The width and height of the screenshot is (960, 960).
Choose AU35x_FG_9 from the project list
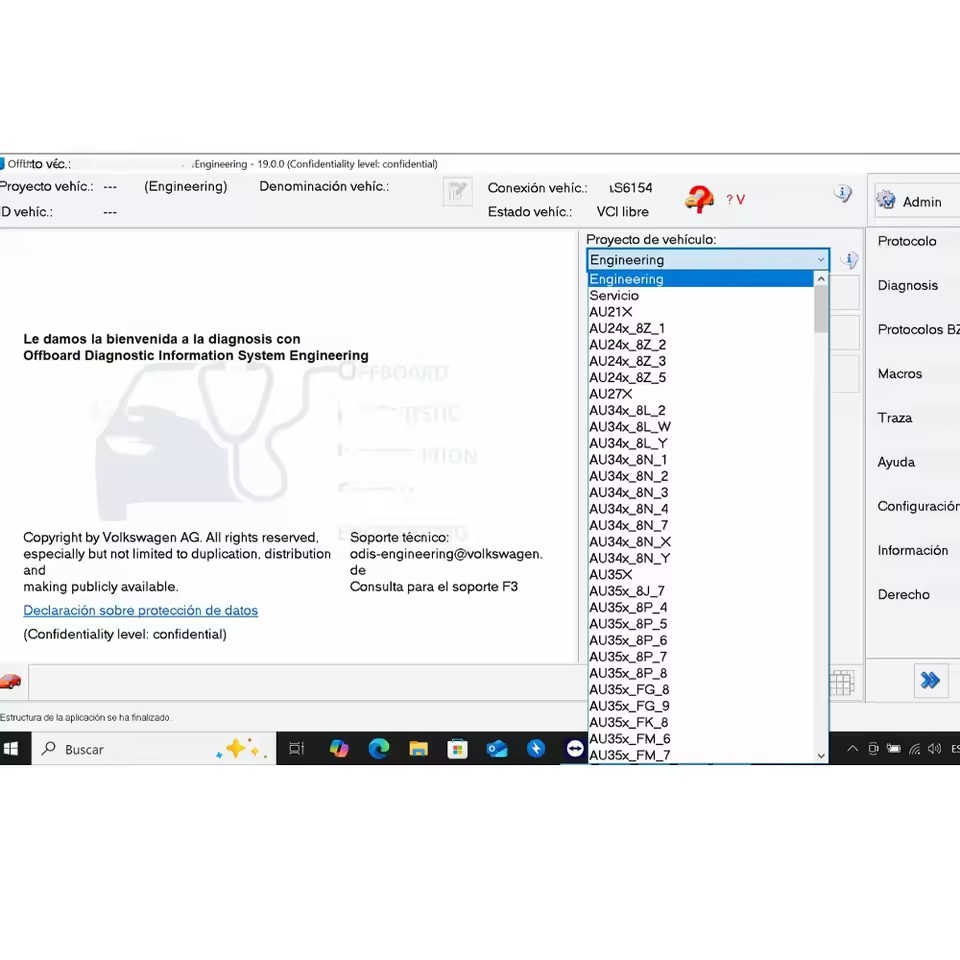700,707
